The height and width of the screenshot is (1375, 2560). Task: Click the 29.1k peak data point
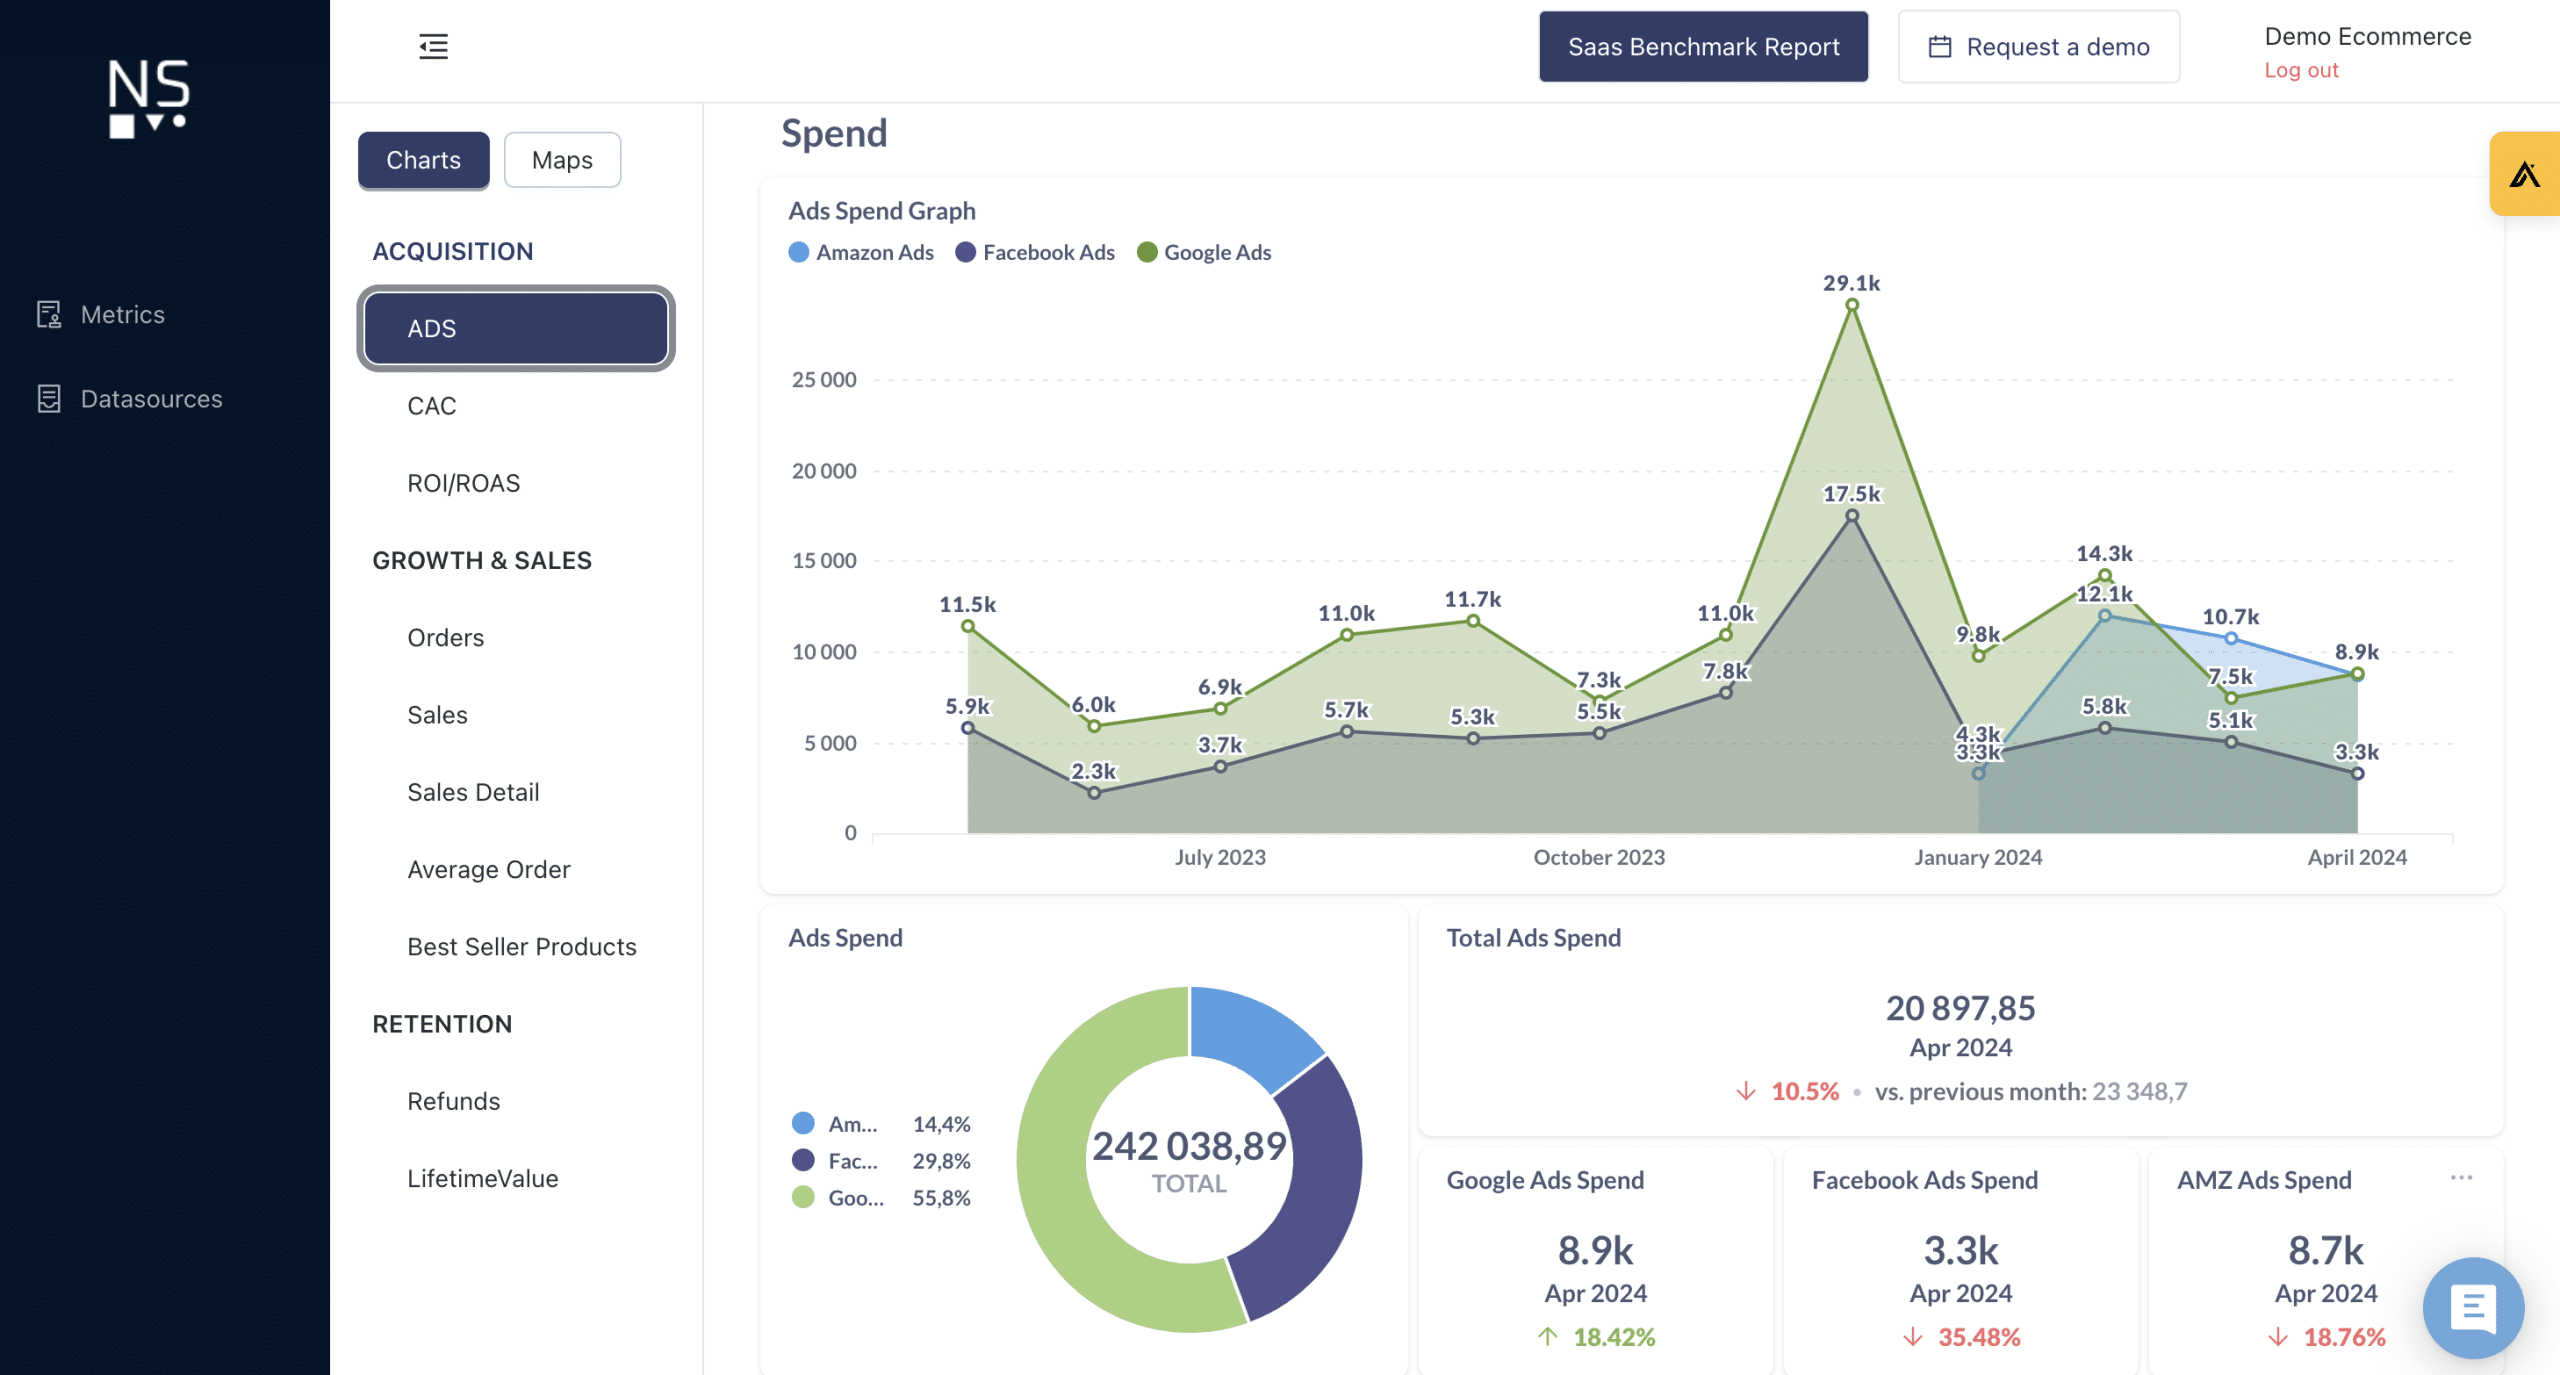pyautogui.click(x=1852, y=305)
